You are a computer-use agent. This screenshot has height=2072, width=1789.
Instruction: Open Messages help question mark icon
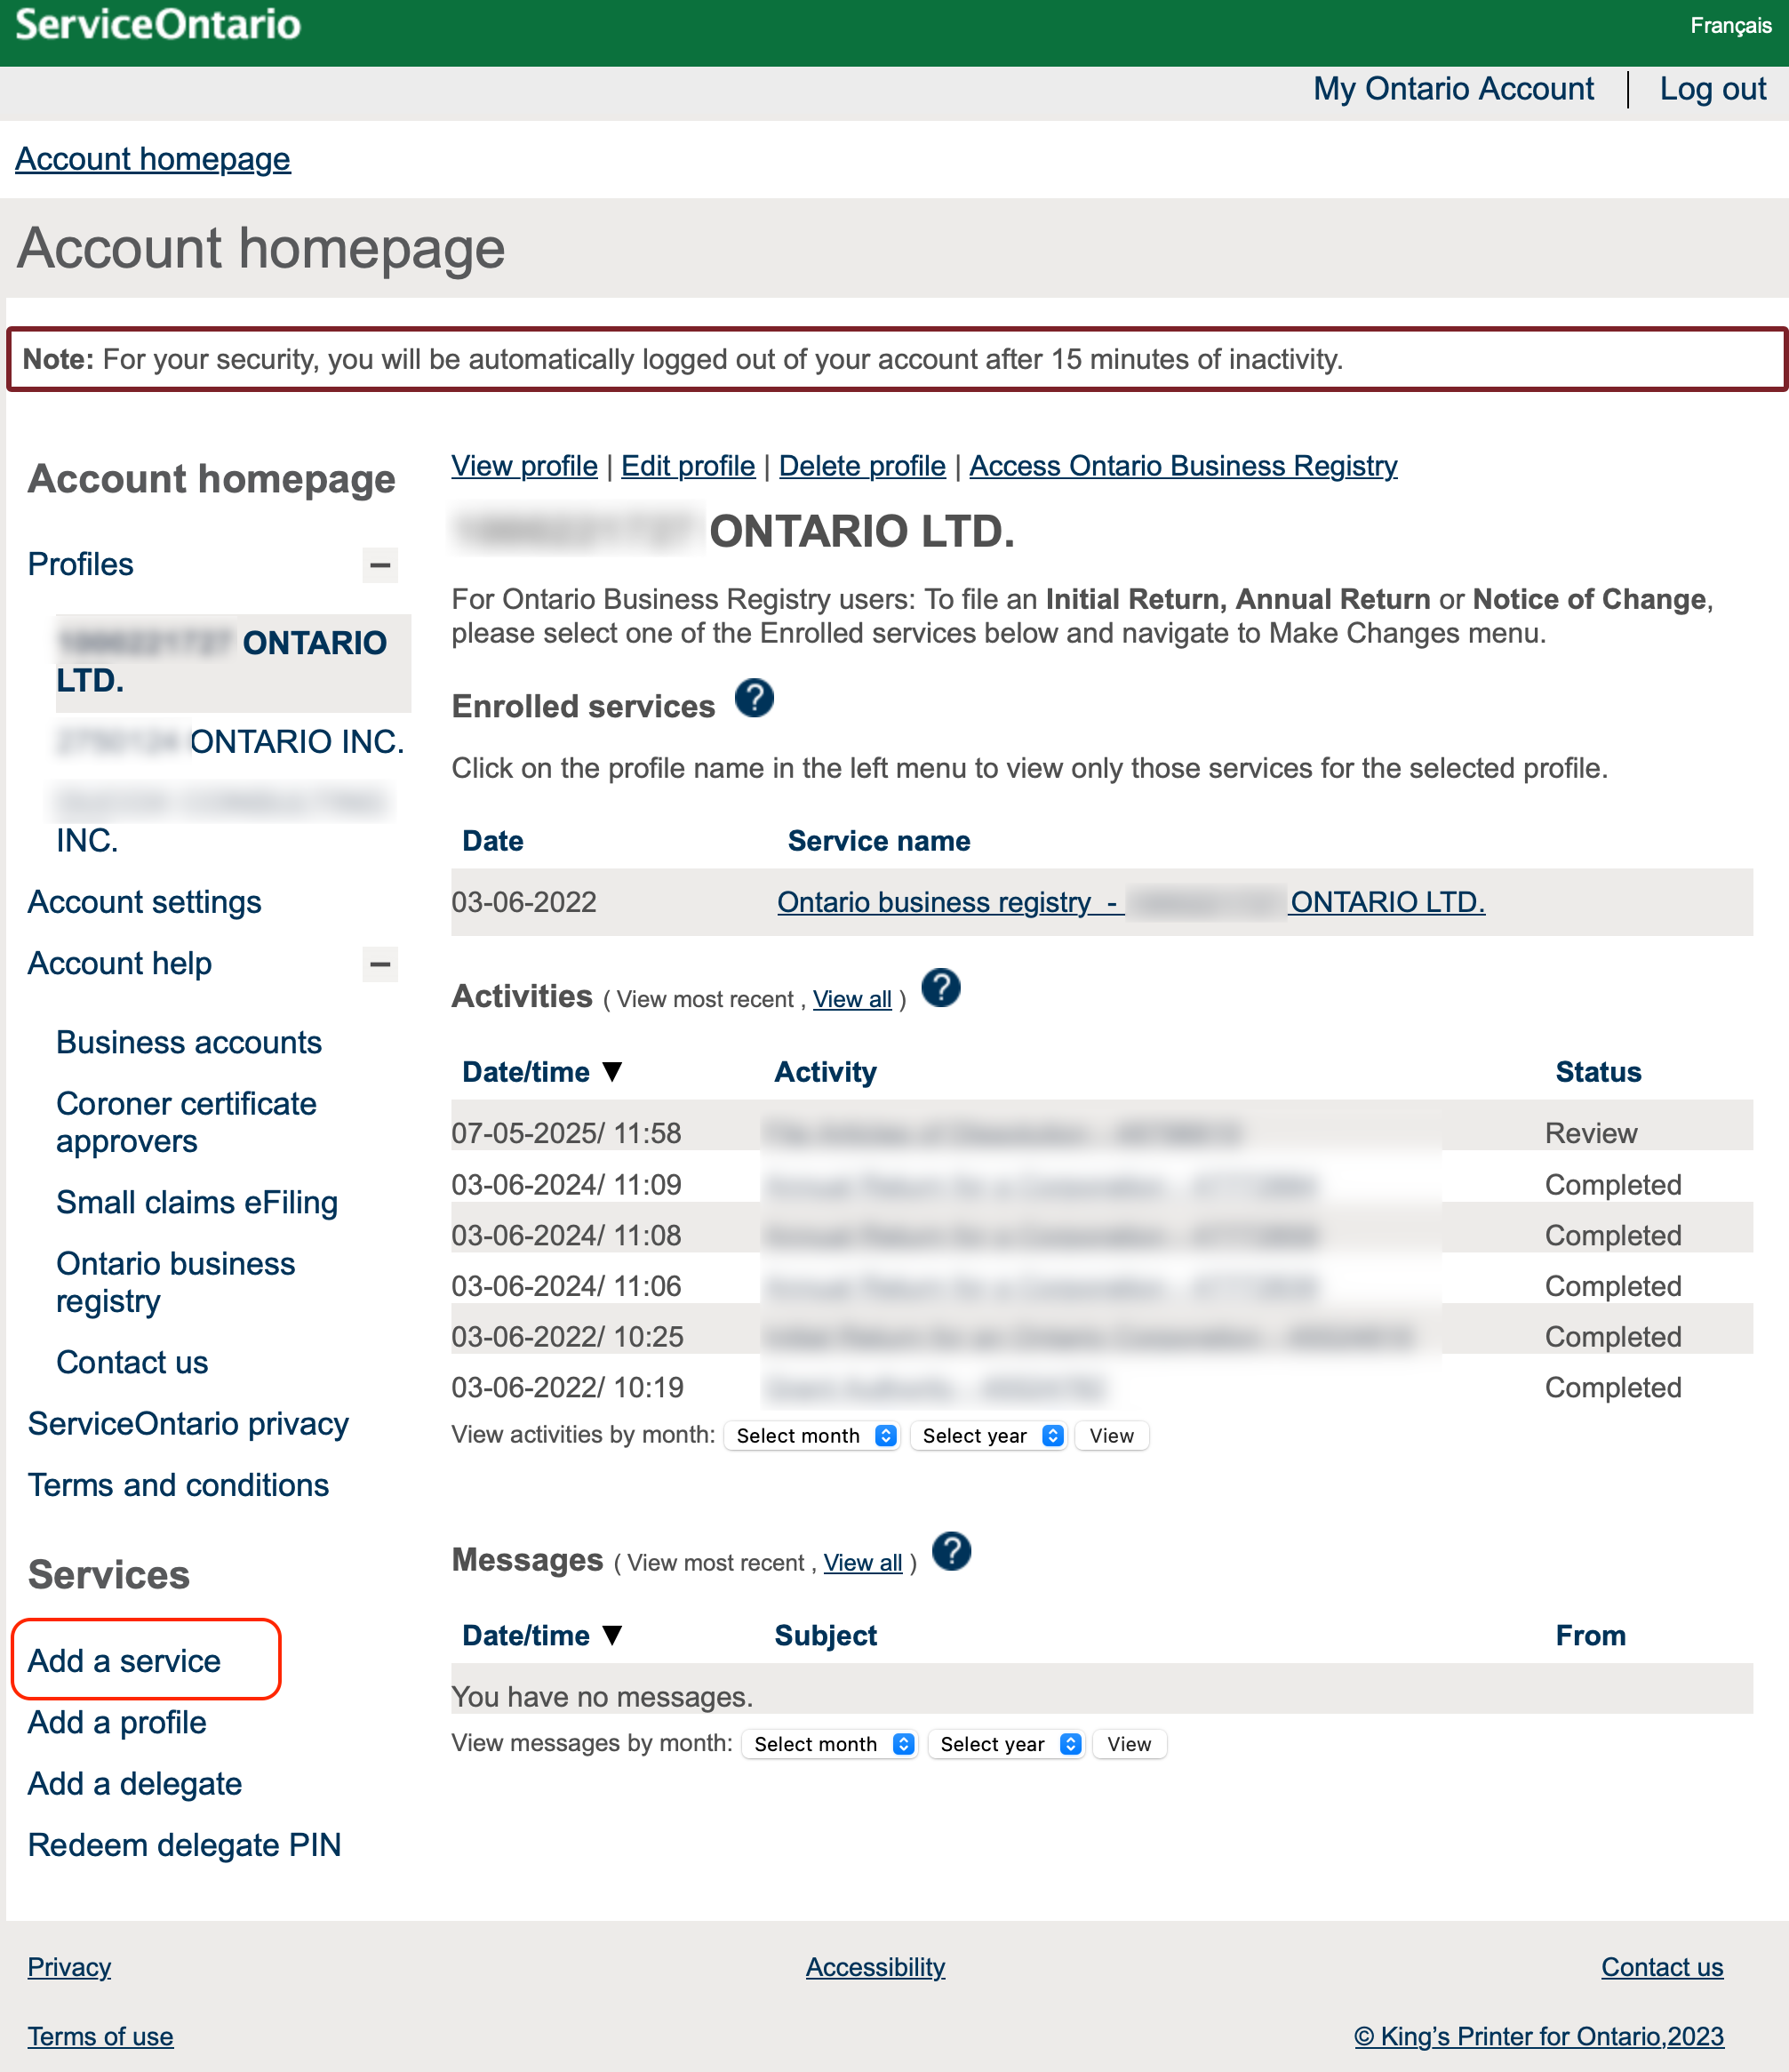pos(951,1551)
